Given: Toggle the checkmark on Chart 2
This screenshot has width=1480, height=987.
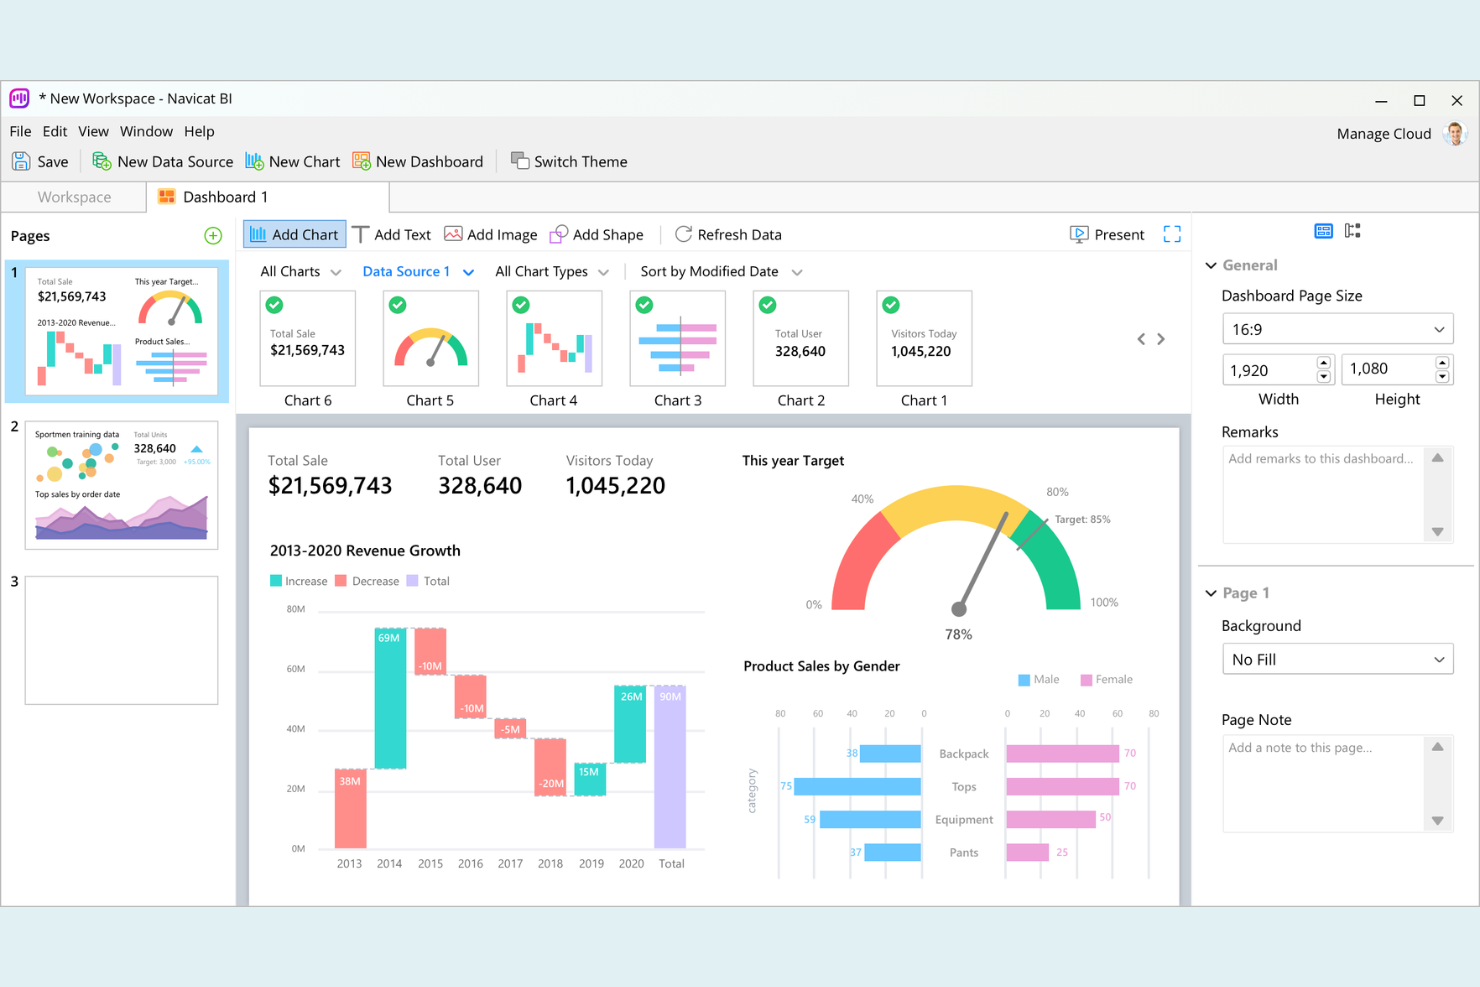Looking at the screenshot, I should pos(767,305).
